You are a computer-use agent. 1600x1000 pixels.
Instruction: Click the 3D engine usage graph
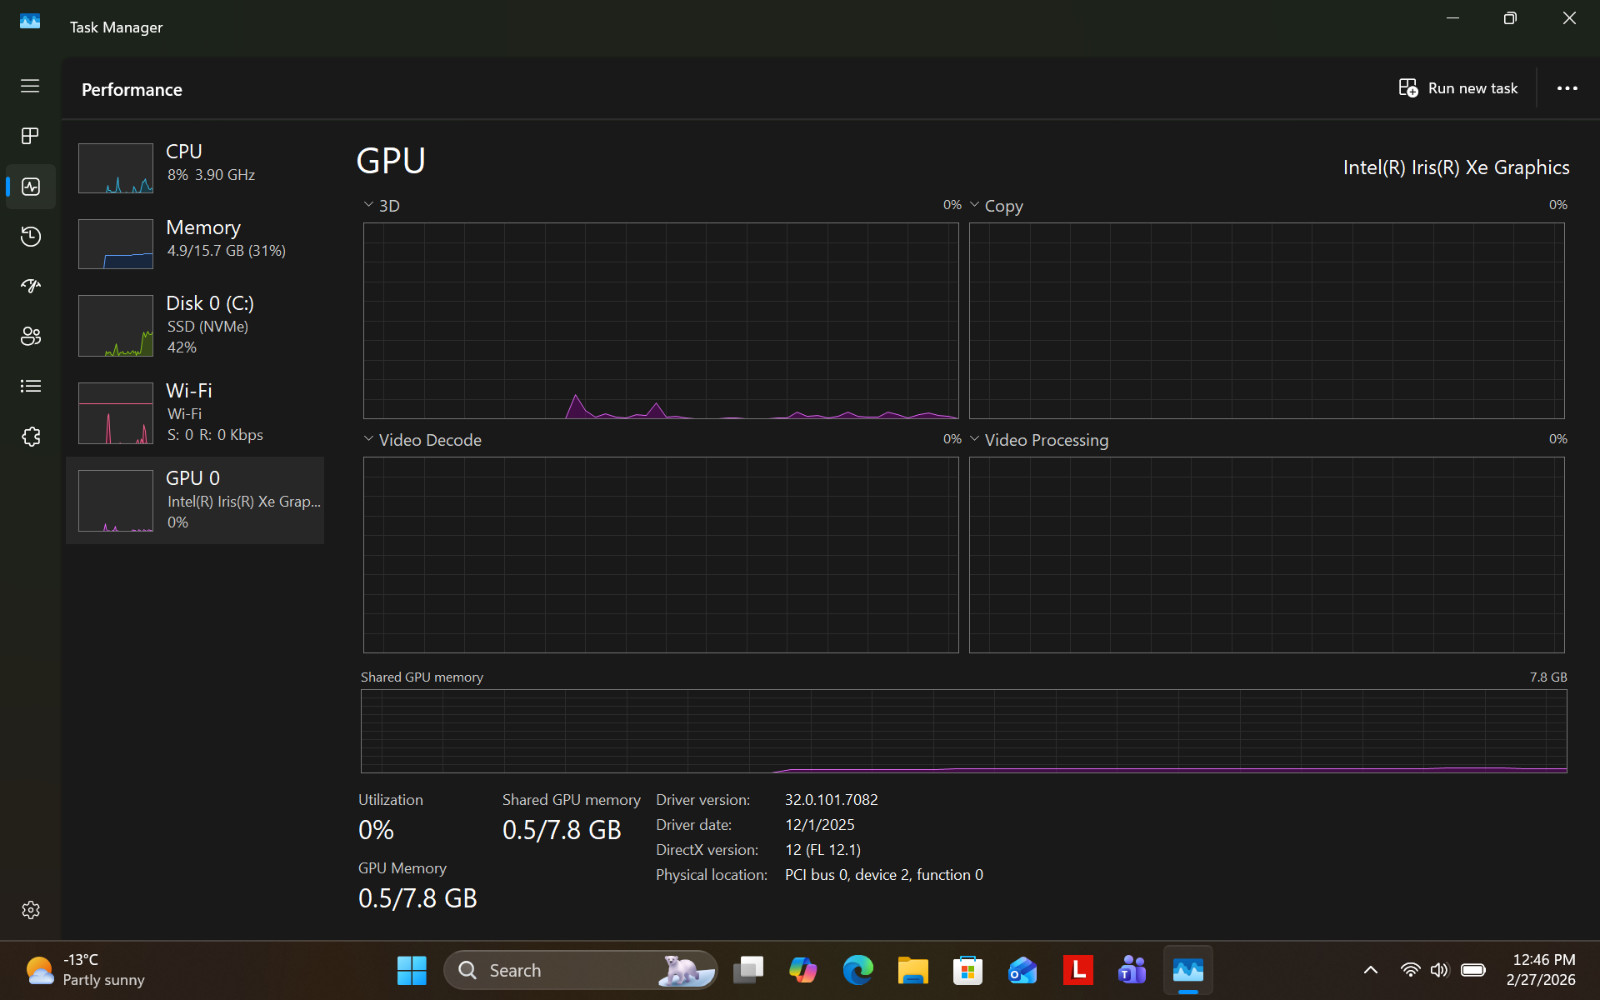point(660,320)
